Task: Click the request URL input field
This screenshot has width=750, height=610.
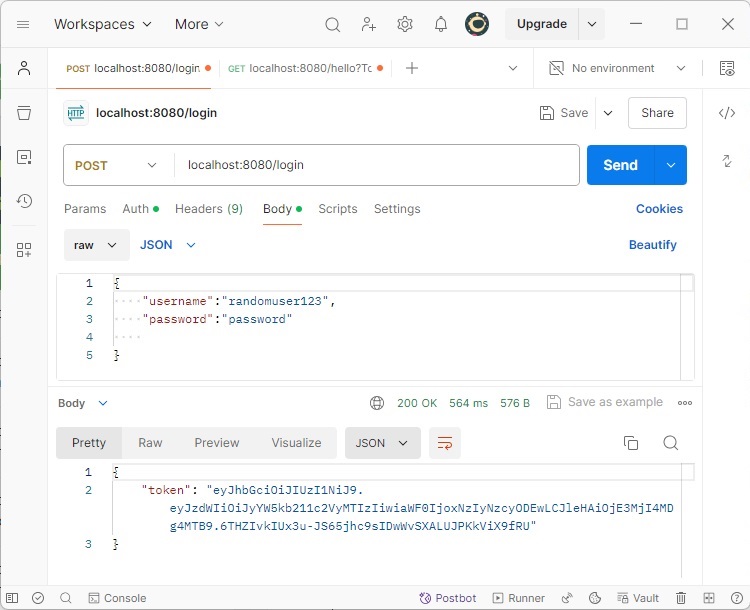Action: (375, 166)
